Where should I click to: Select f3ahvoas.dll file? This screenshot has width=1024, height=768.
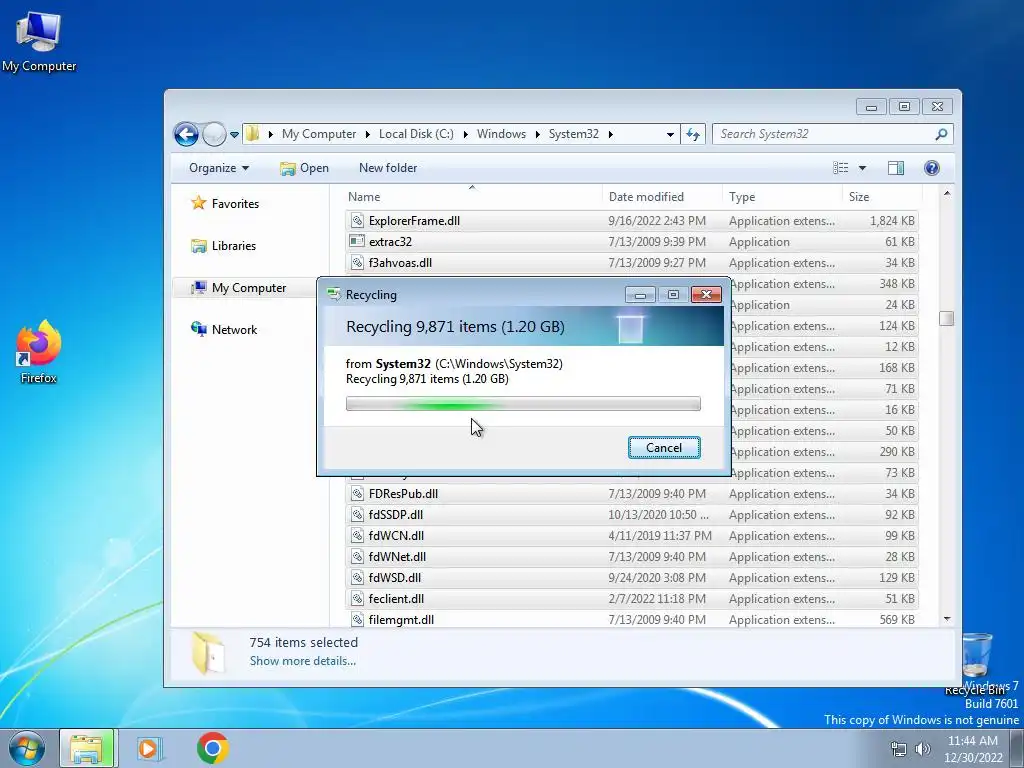tap(632, 263)
